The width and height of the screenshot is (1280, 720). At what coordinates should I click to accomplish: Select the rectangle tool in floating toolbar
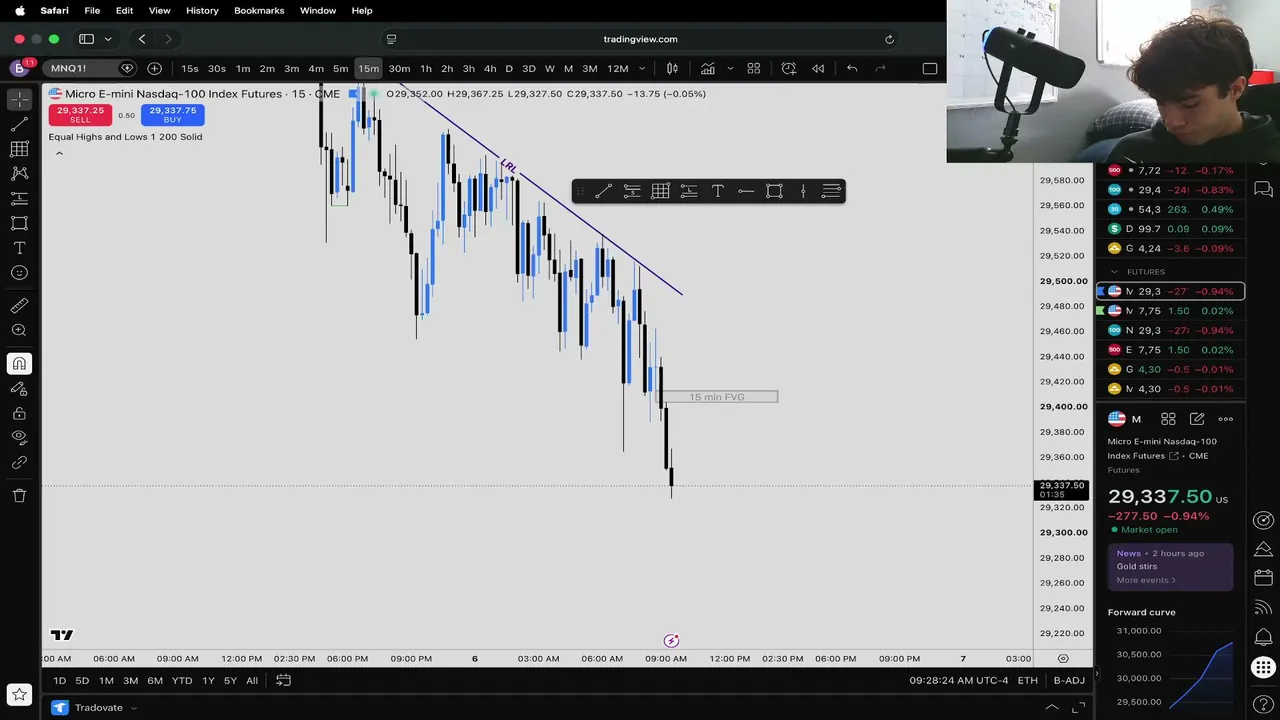774,191
